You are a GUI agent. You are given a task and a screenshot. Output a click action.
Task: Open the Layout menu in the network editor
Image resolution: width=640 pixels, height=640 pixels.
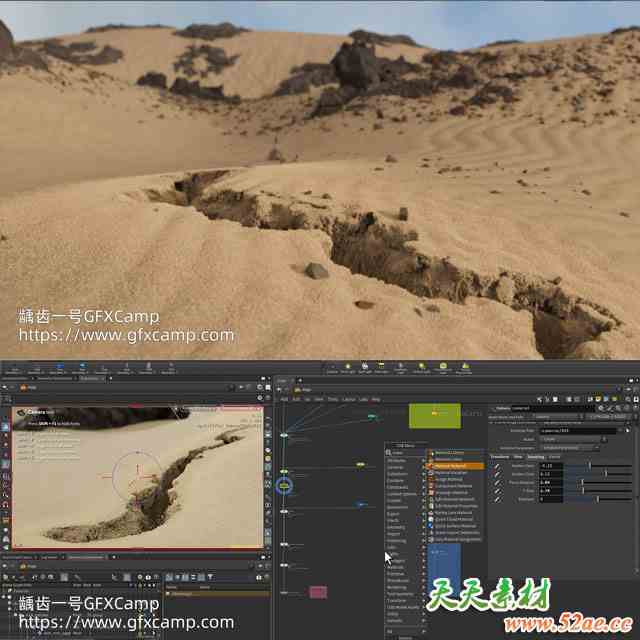pos(349,399)
